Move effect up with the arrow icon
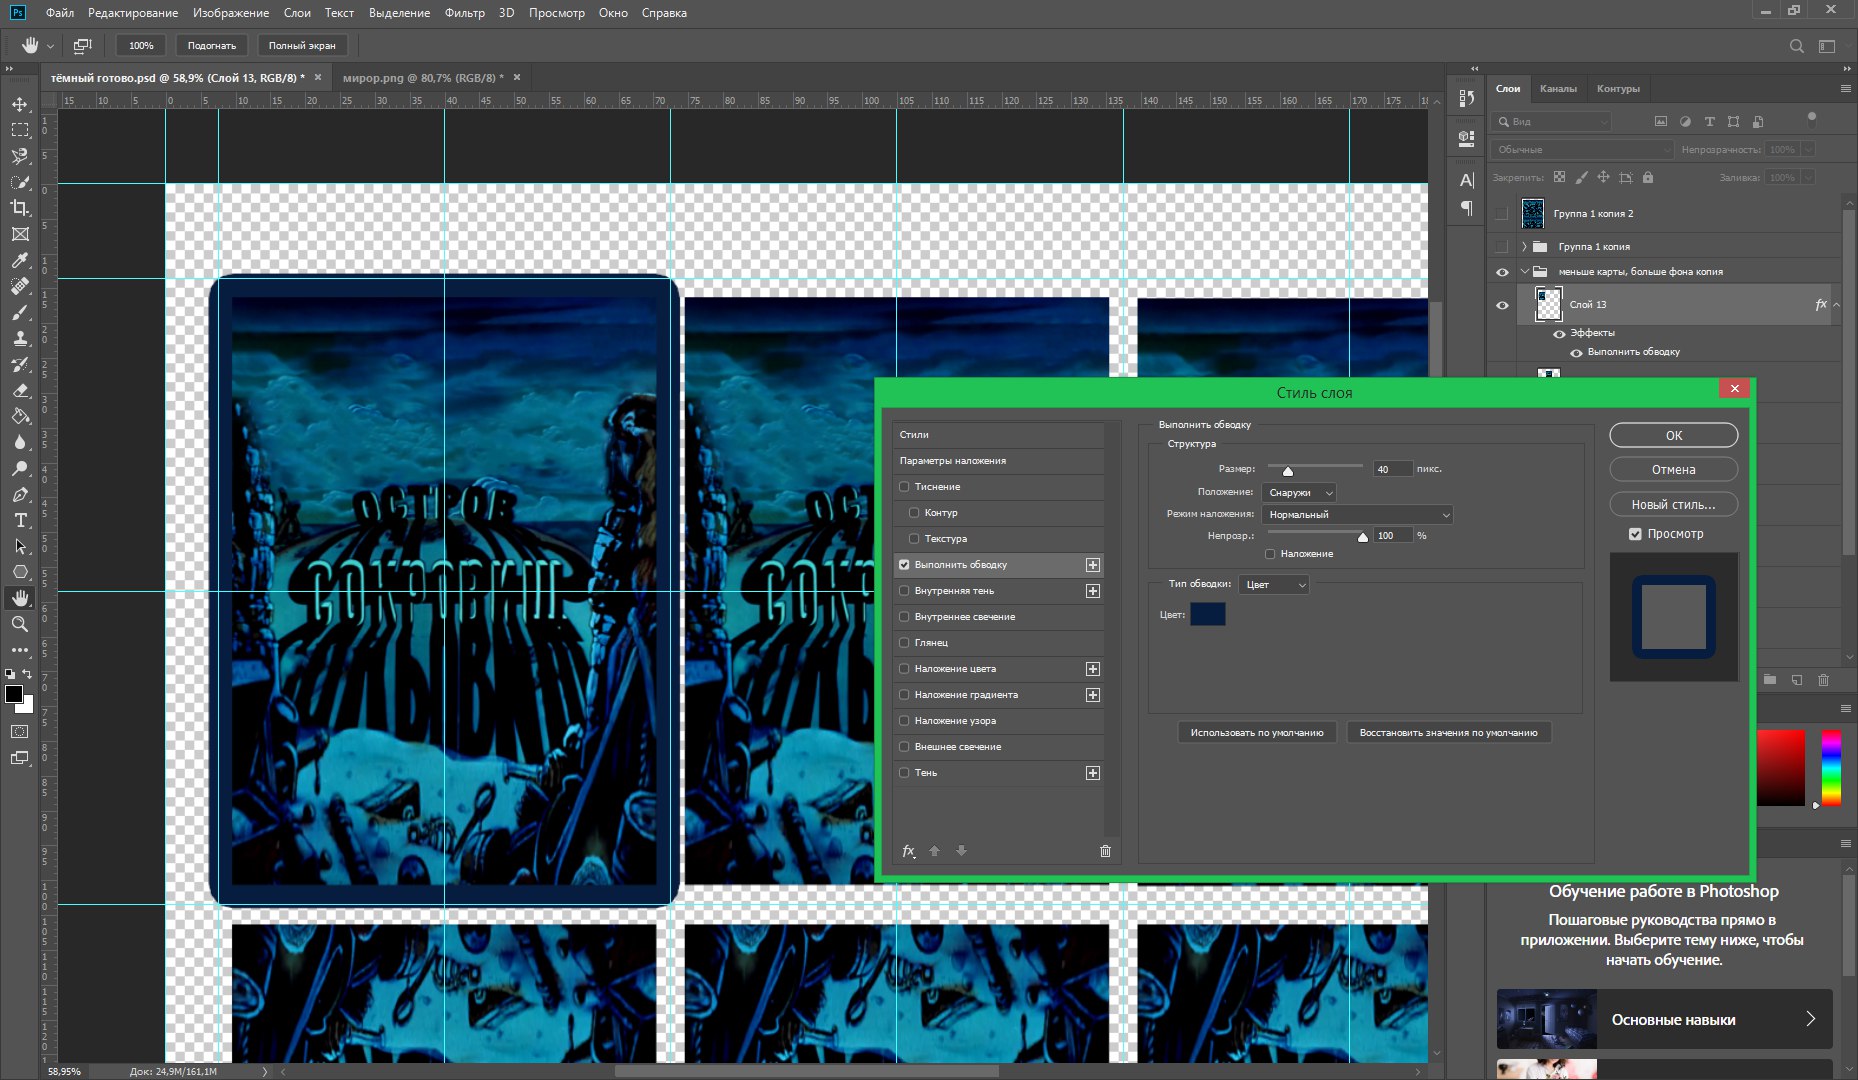This screenshot has height=1080, width=1858. (x=935, y=851)
